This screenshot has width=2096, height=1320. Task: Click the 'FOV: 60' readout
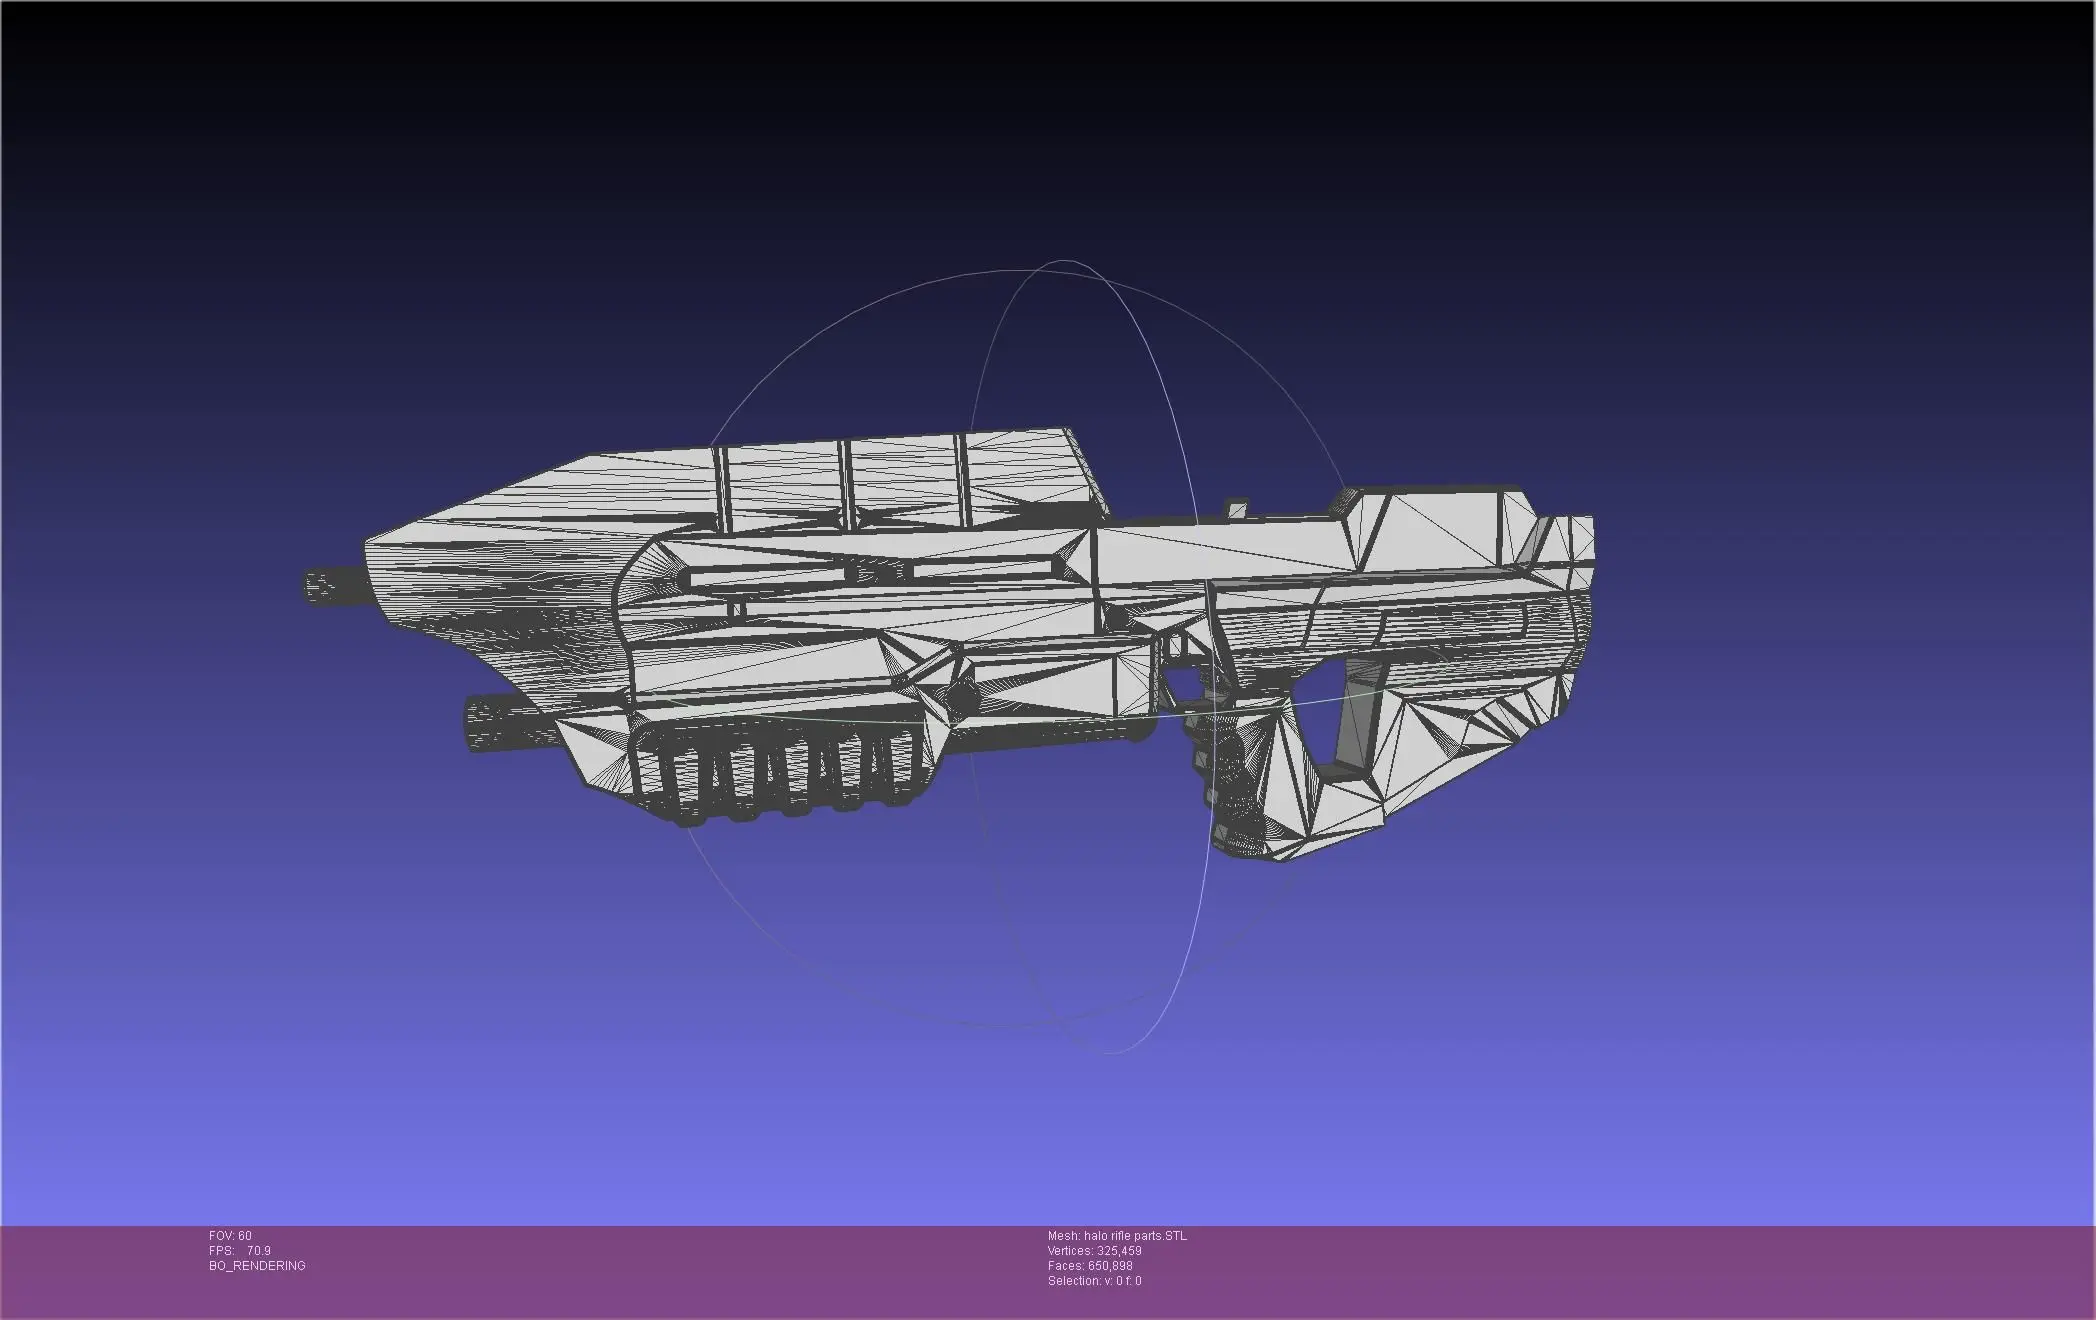point(230,1236)
